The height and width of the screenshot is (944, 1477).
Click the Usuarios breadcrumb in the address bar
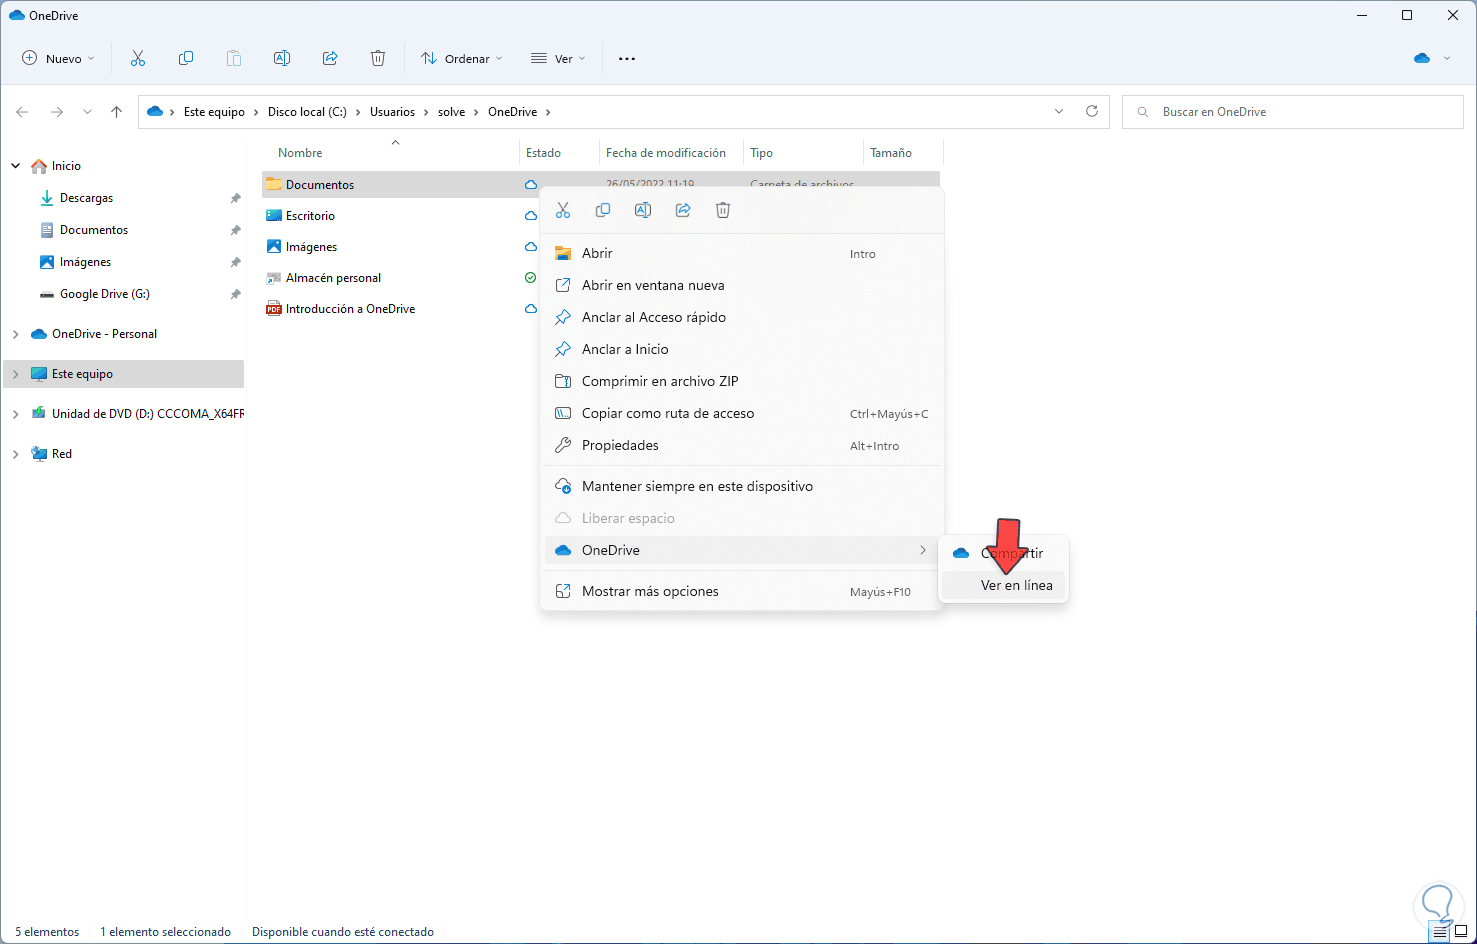tap(392, 112)
